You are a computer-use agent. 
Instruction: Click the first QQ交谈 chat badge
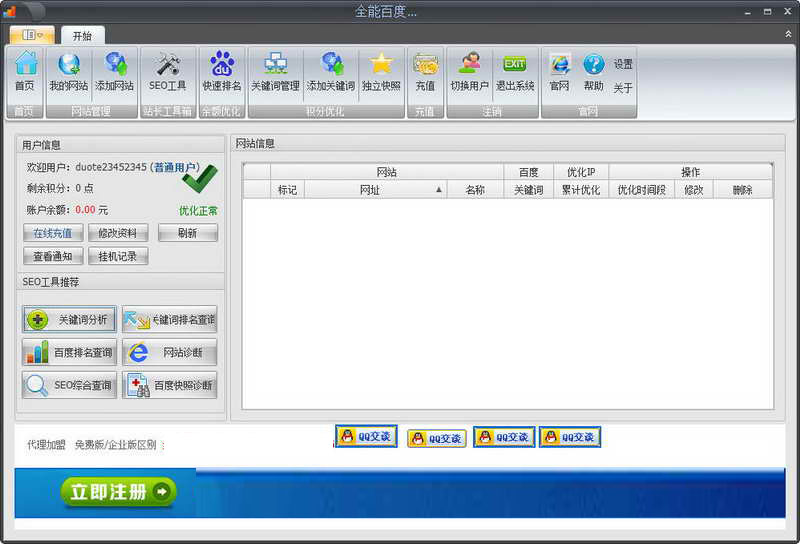tap(366, 437)
